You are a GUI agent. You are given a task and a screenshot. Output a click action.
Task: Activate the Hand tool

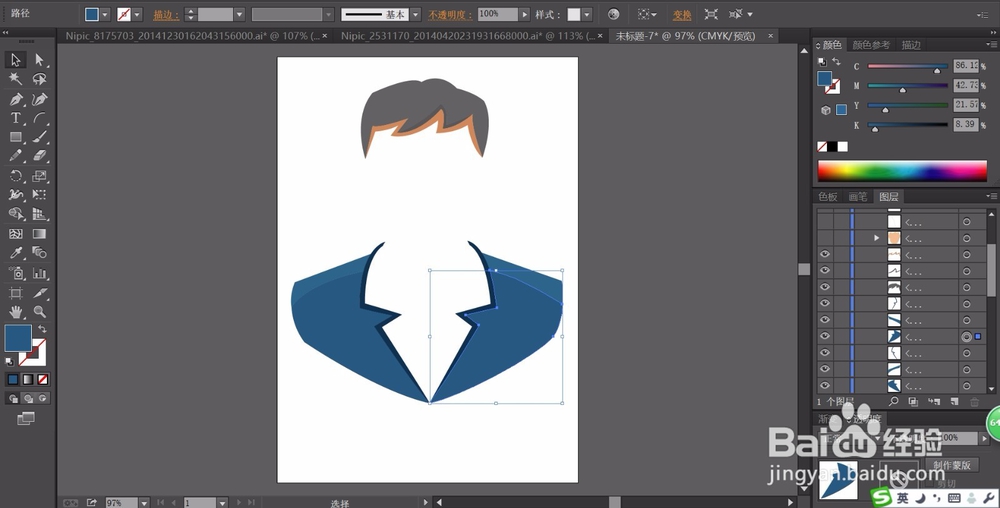16,312
